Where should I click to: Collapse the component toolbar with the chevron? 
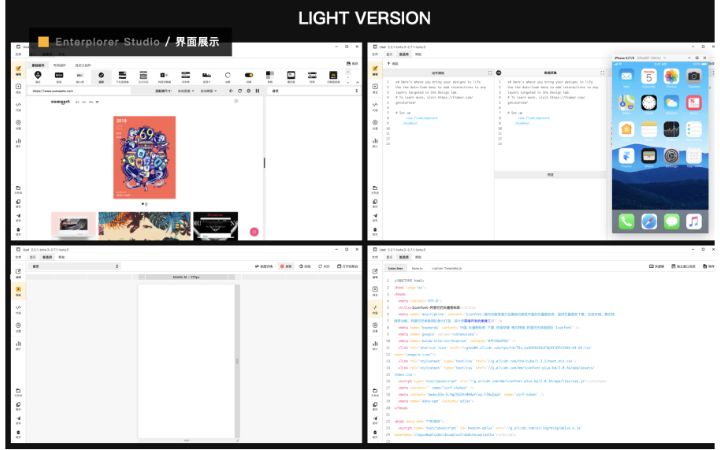coord(357,82)
